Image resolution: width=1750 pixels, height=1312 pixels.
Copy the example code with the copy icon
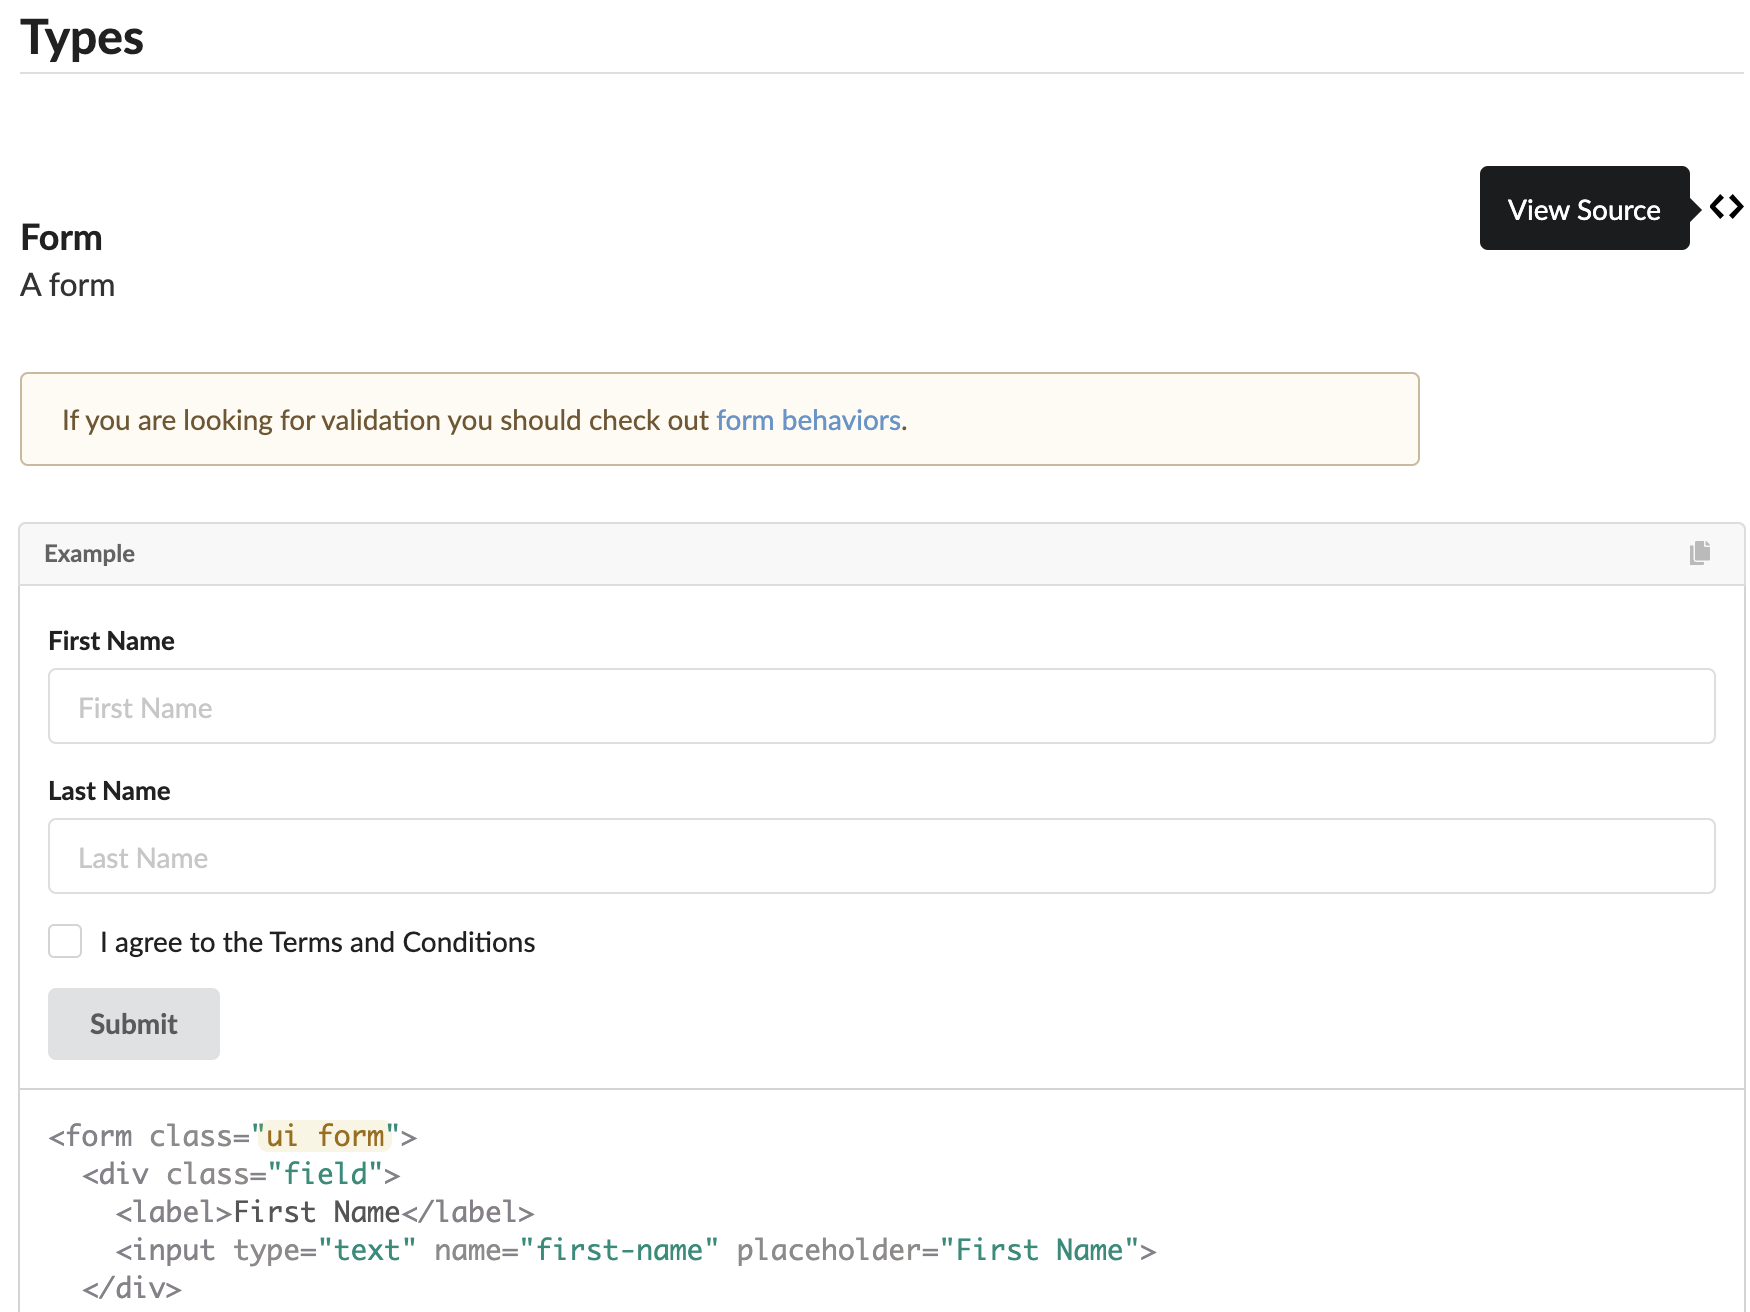pyautogui.click(x=1699, y=553)
